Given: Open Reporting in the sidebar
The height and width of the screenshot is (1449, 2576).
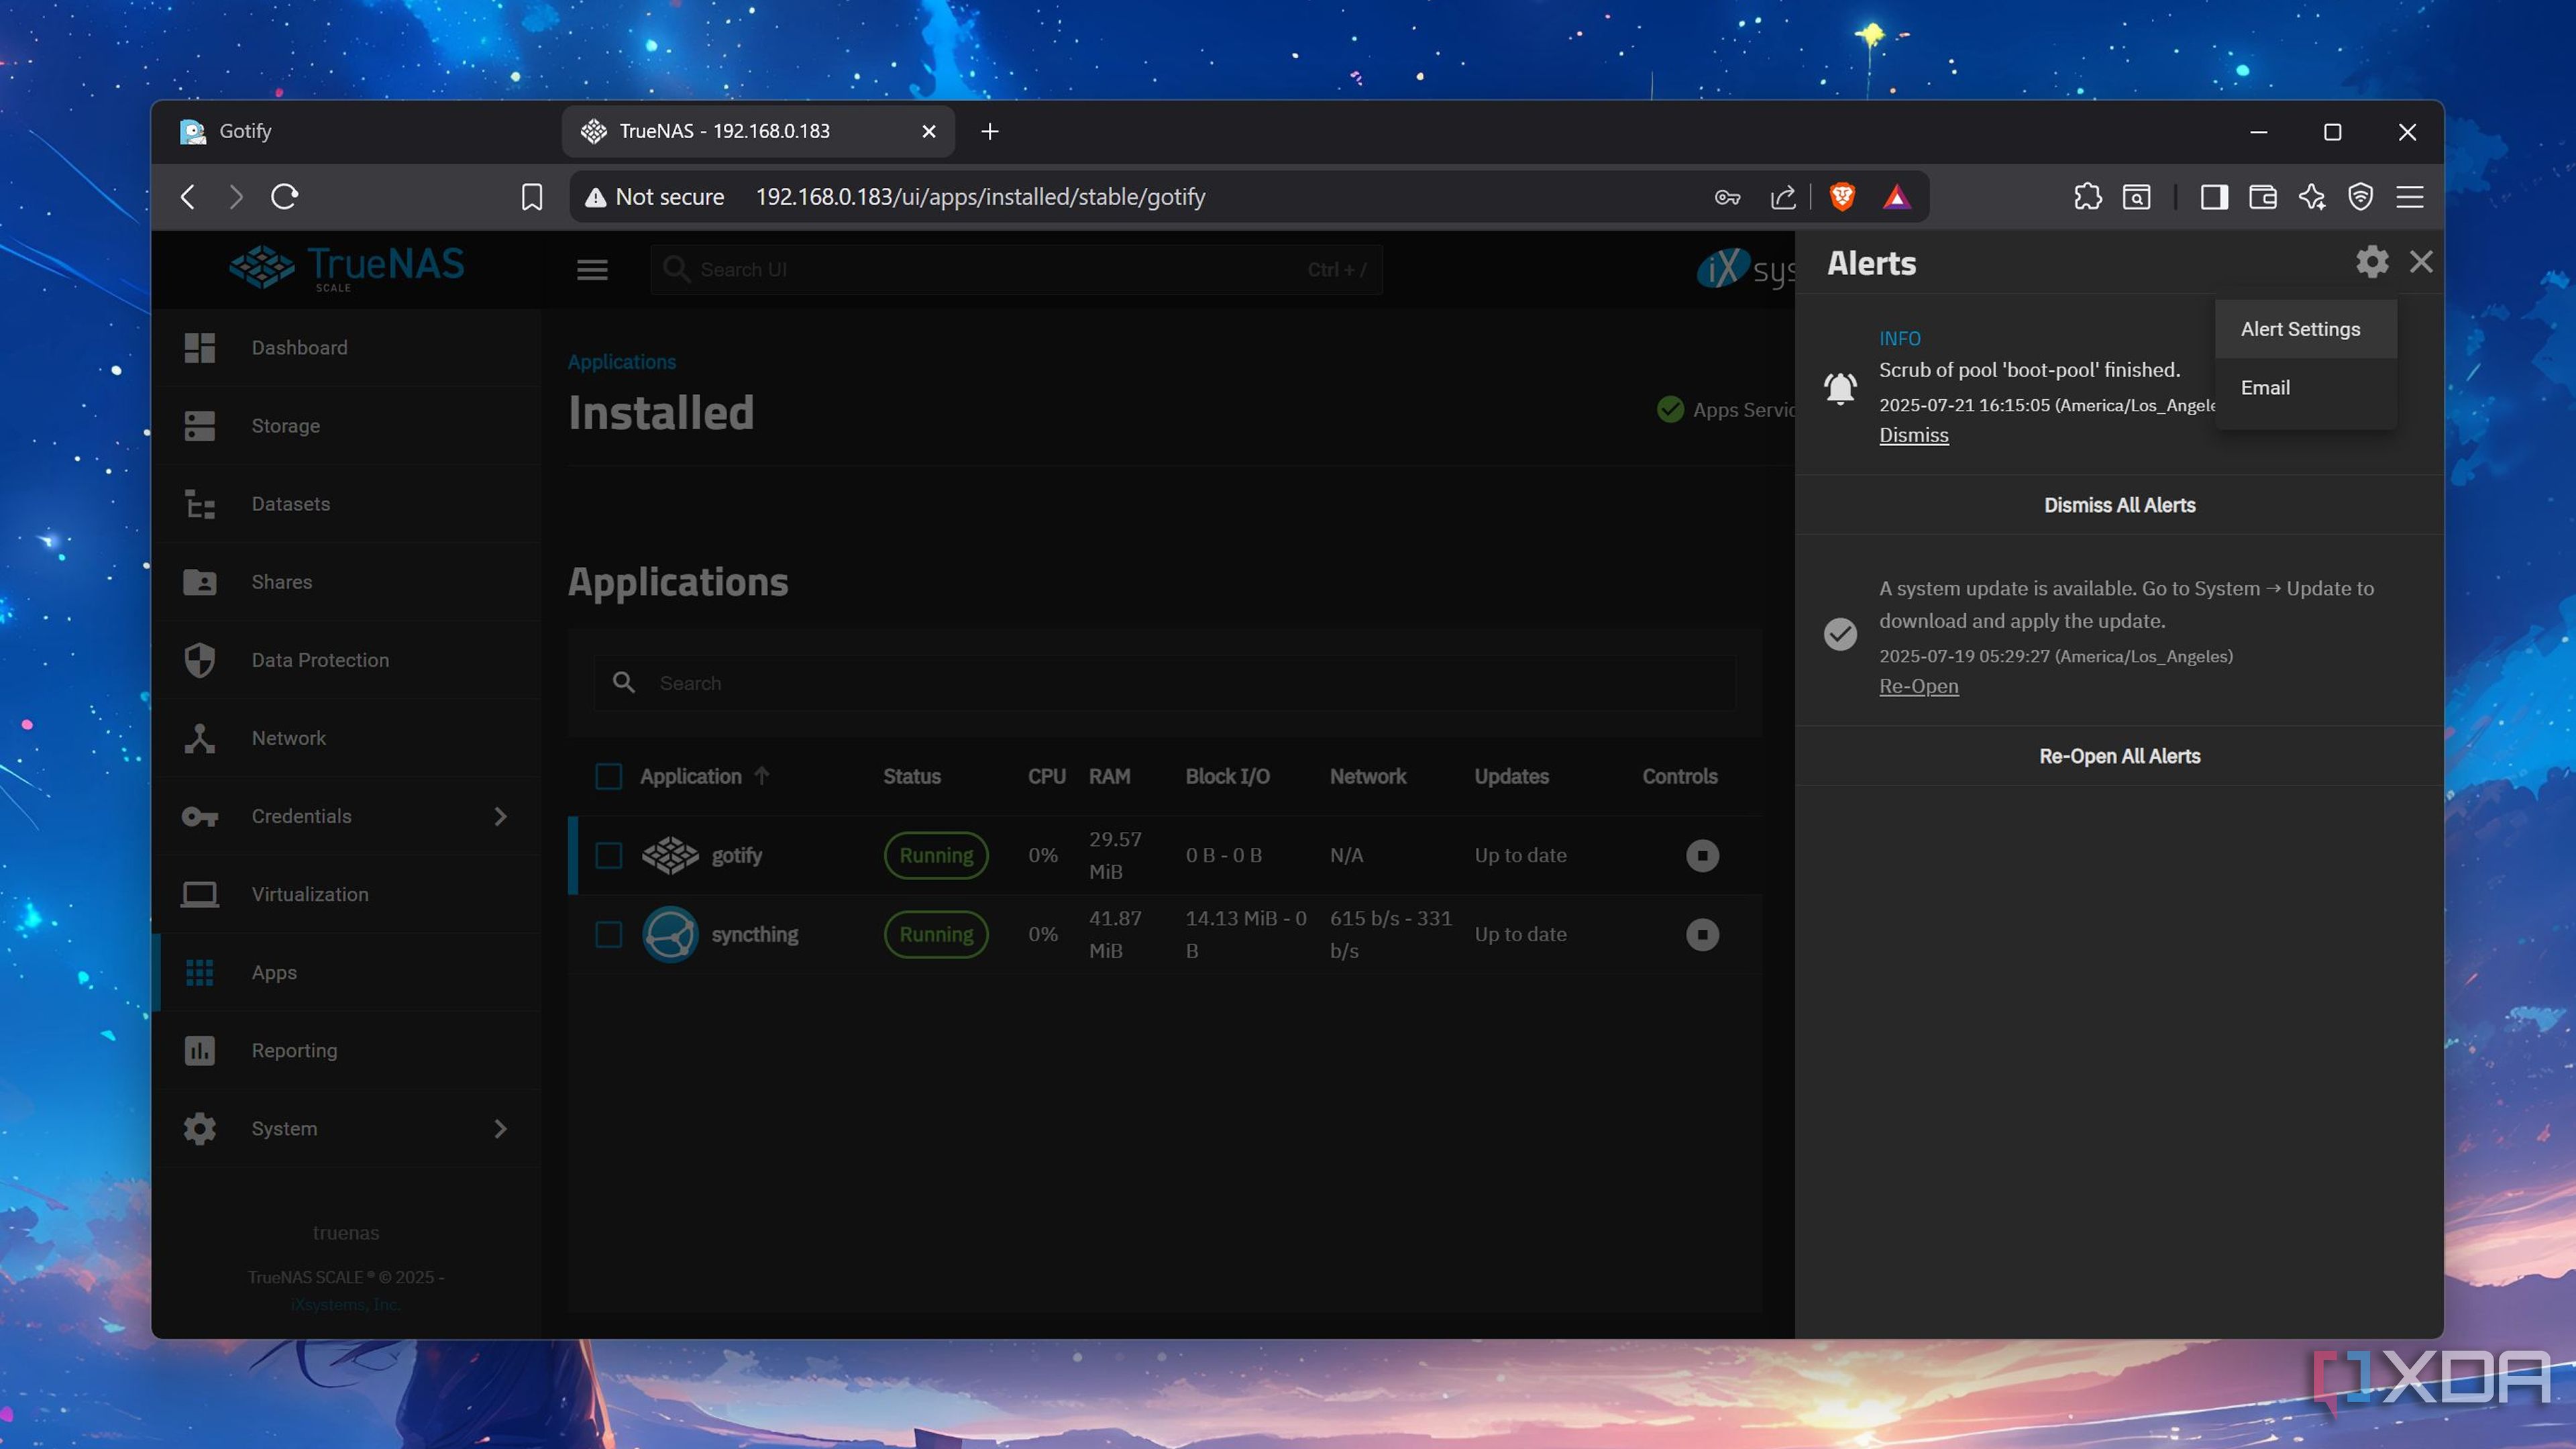Looking at the screenshot, I should click(346, 1050).
